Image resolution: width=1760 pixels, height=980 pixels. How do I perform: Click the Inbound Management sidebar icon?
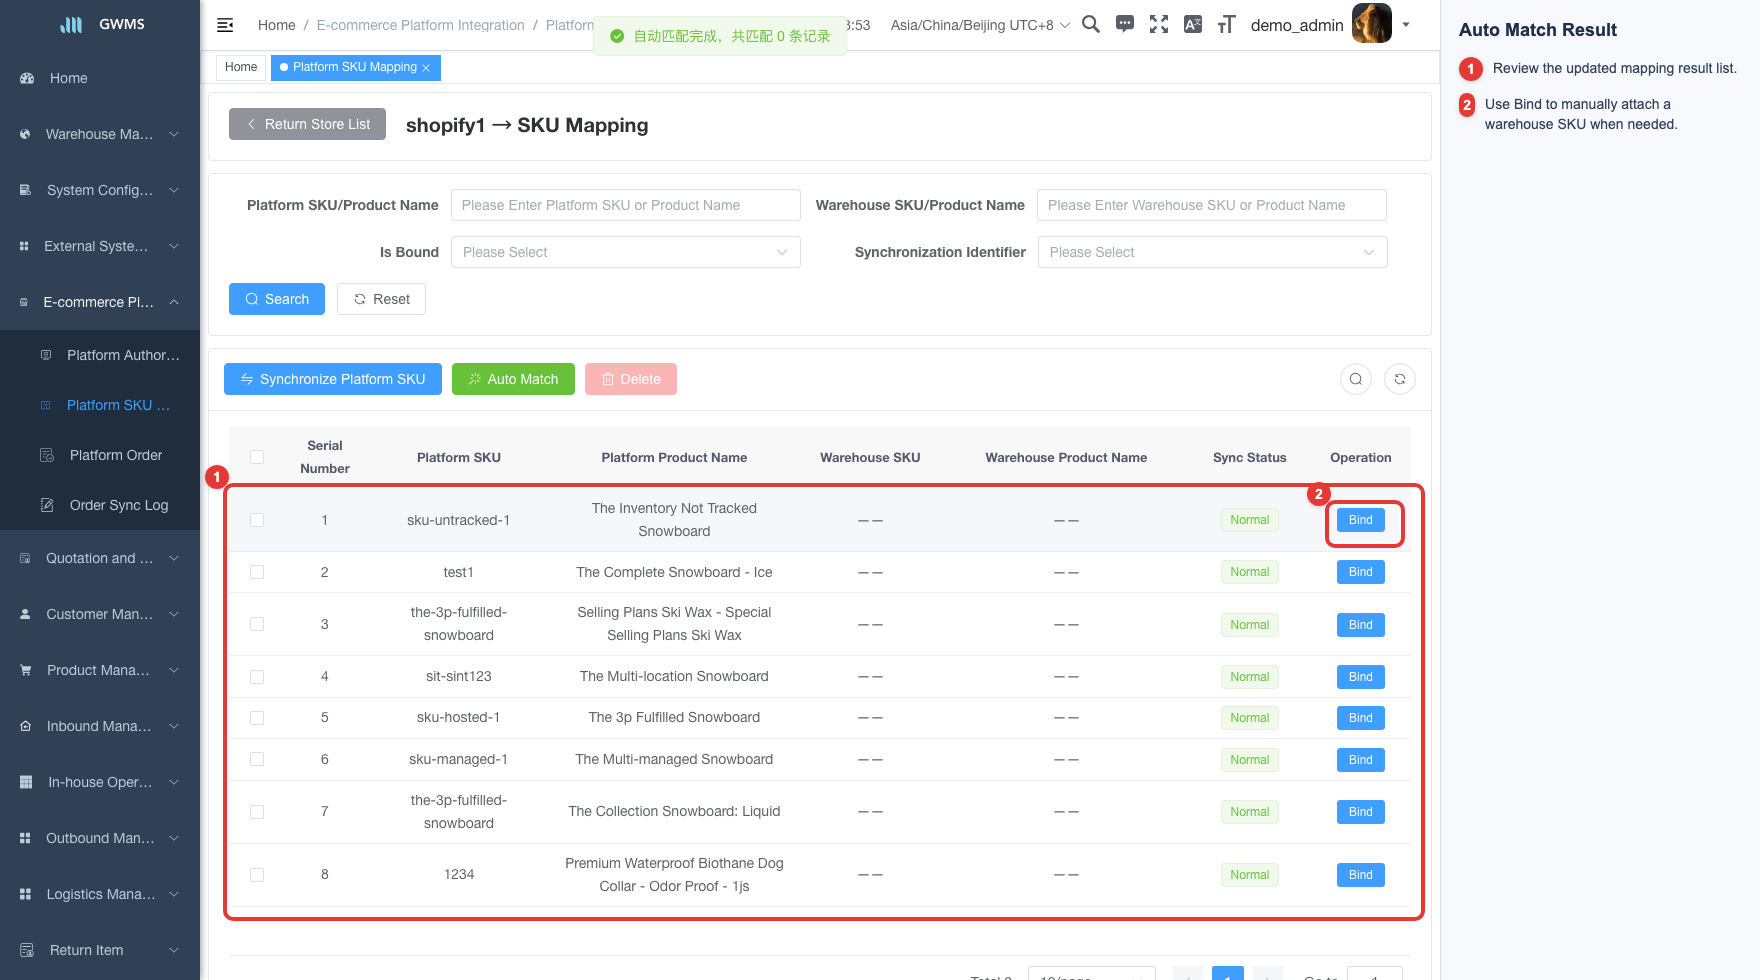tap(25, 726)
